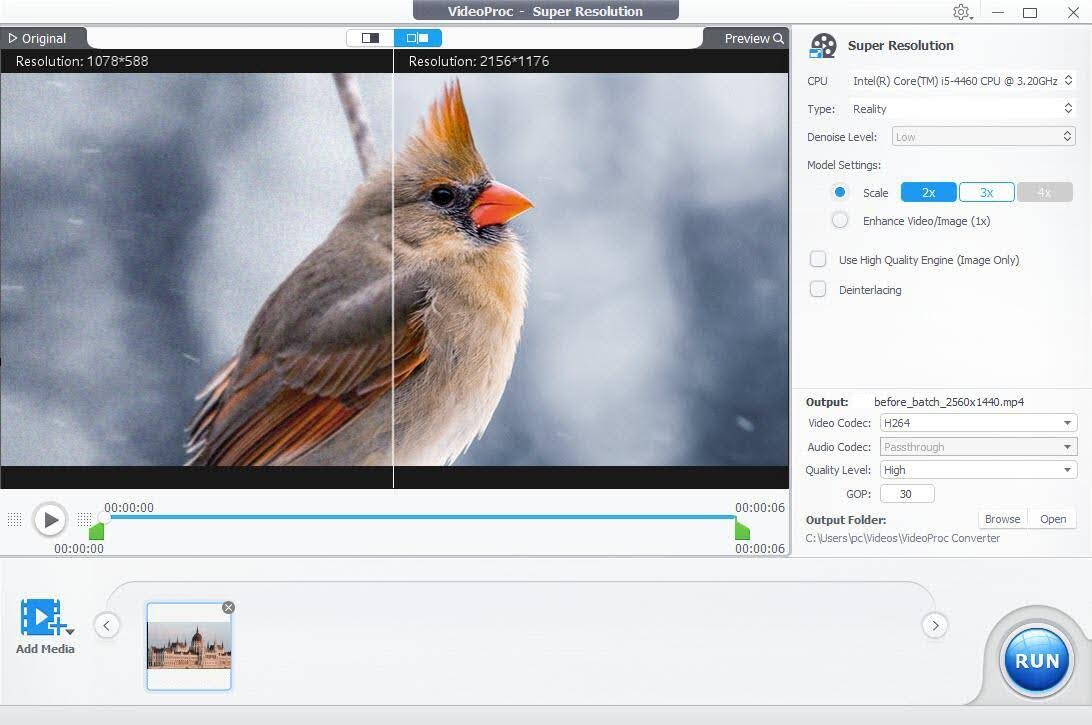This screenshot has width=1092, height=725.
Task: Switch to split side-by-side comparison view
Action: [x=418, y=38]
